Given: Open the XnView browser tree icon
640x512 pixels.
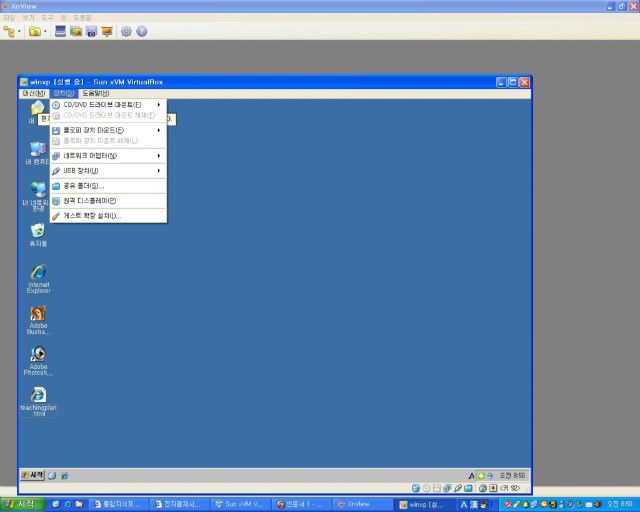Looking at the screenshot, I should click(9, 31).
